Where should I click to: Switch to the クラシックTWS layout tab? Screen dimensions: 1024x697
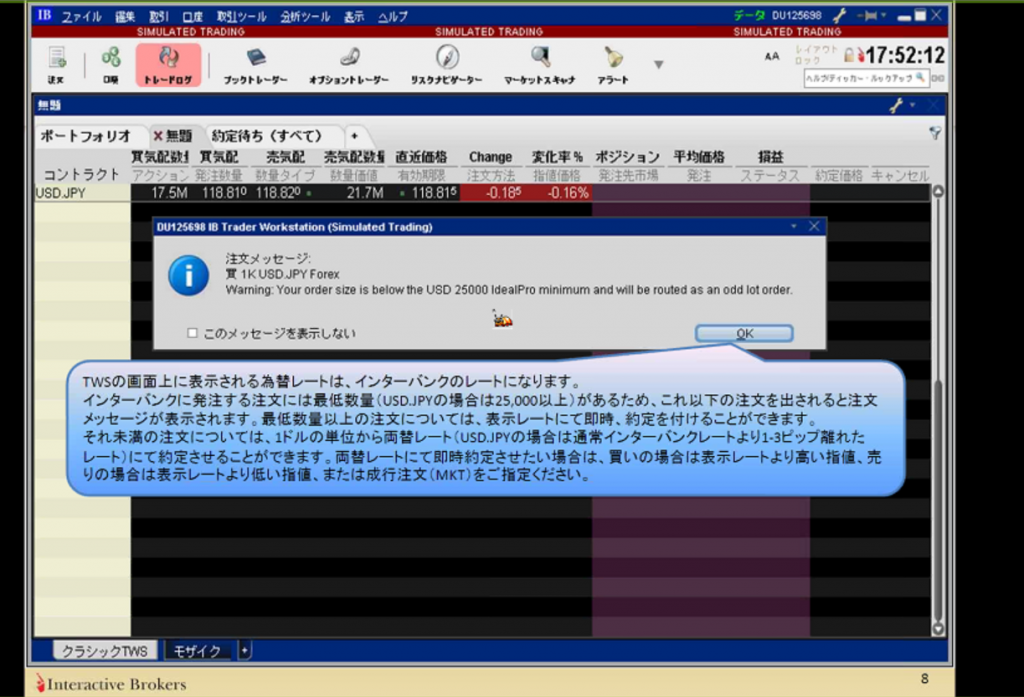coord(104,651)
